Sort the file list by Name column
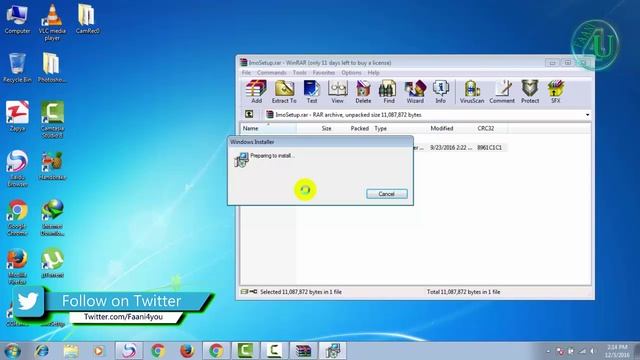Viewport: 640px width, 360px height. (268, 128)
